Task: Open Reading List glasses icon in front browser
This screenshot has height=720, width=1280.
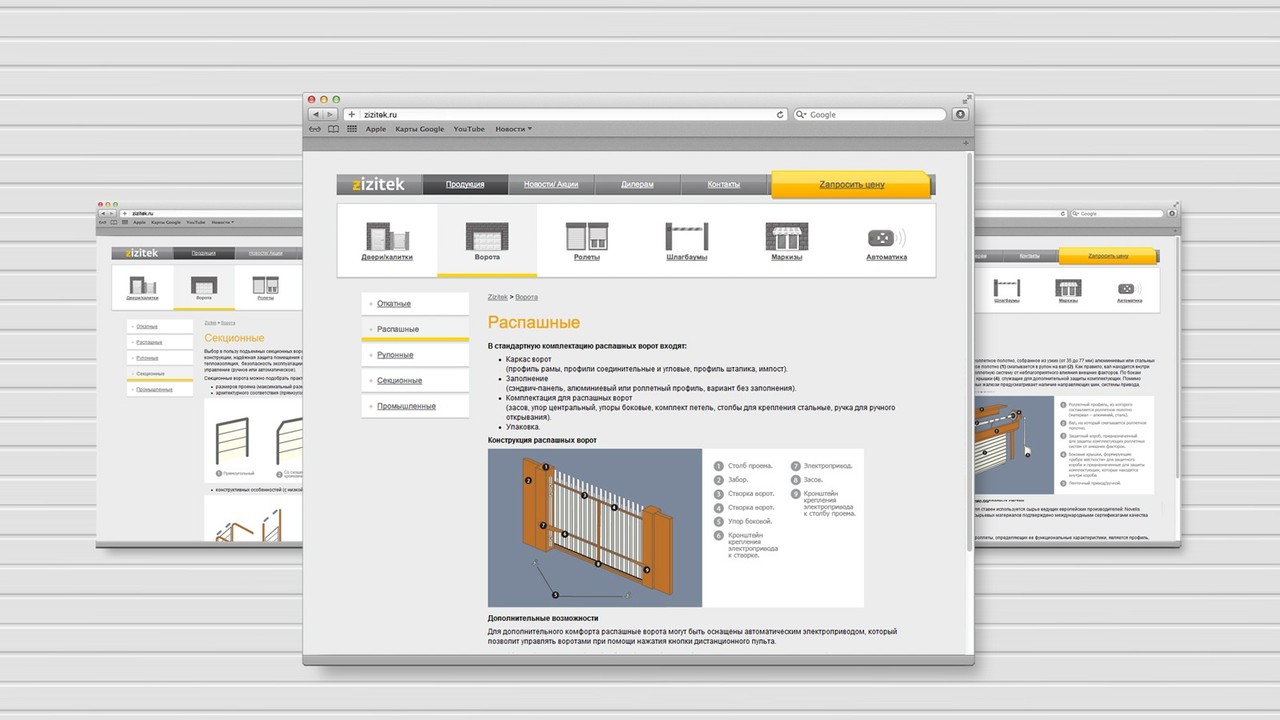Action: coord(315,129)
